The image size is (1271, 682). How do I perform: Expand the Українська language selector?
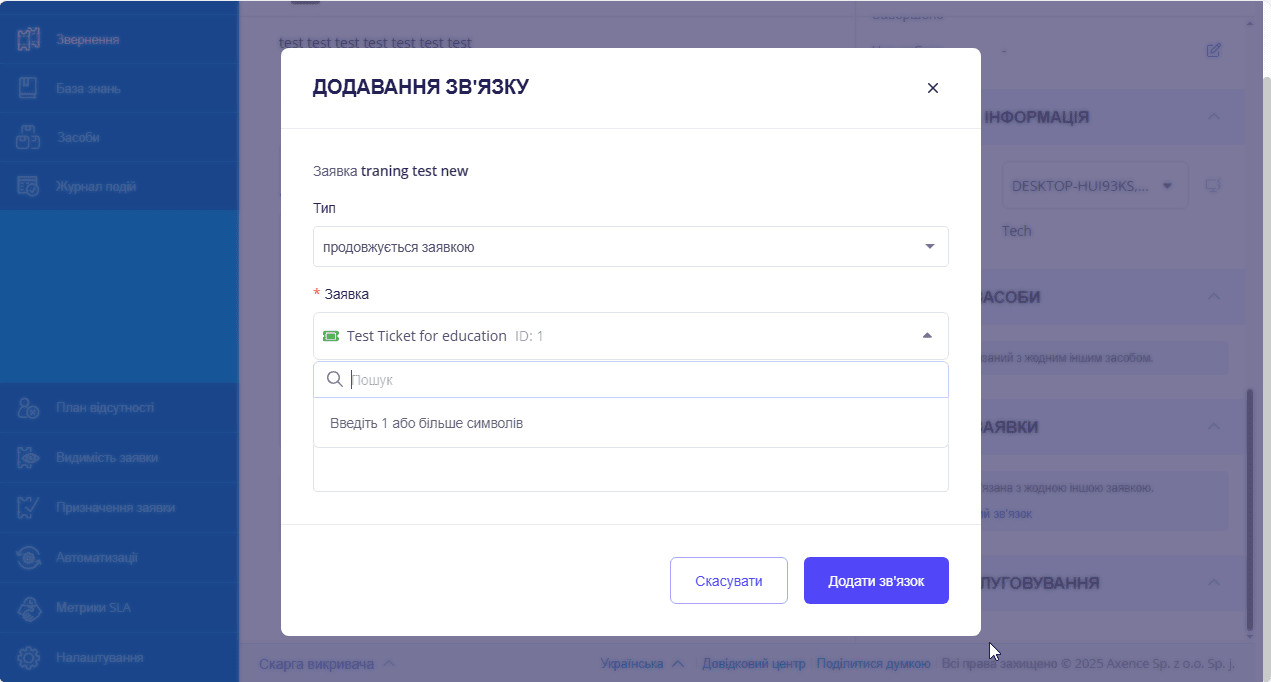point(641,662)
